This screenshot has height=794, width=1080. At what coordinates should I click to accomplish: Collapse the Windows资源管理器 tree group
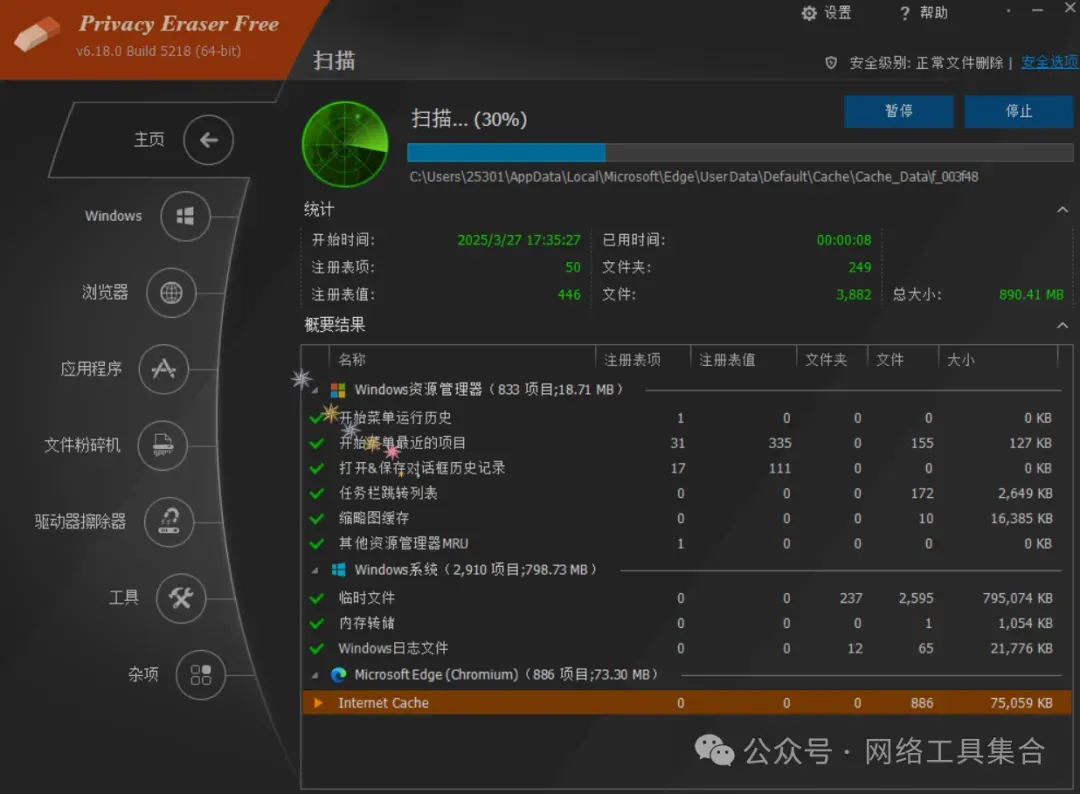pos(315,391)
